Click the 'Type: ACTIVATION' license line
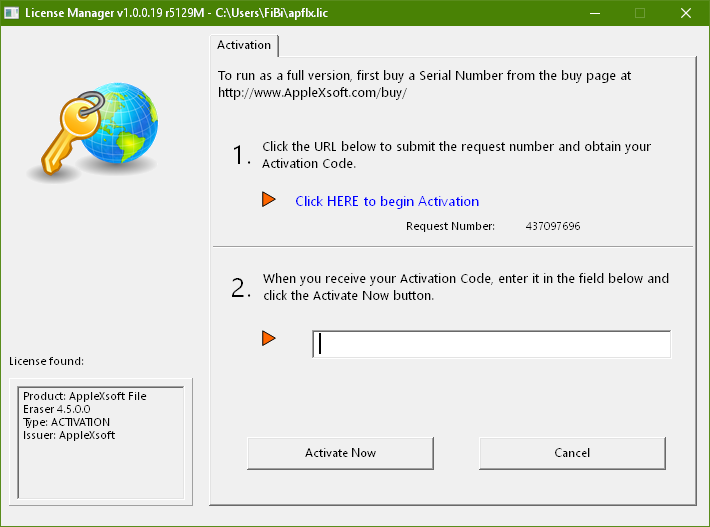Viewport: 710px width, 527px height. 67,422
